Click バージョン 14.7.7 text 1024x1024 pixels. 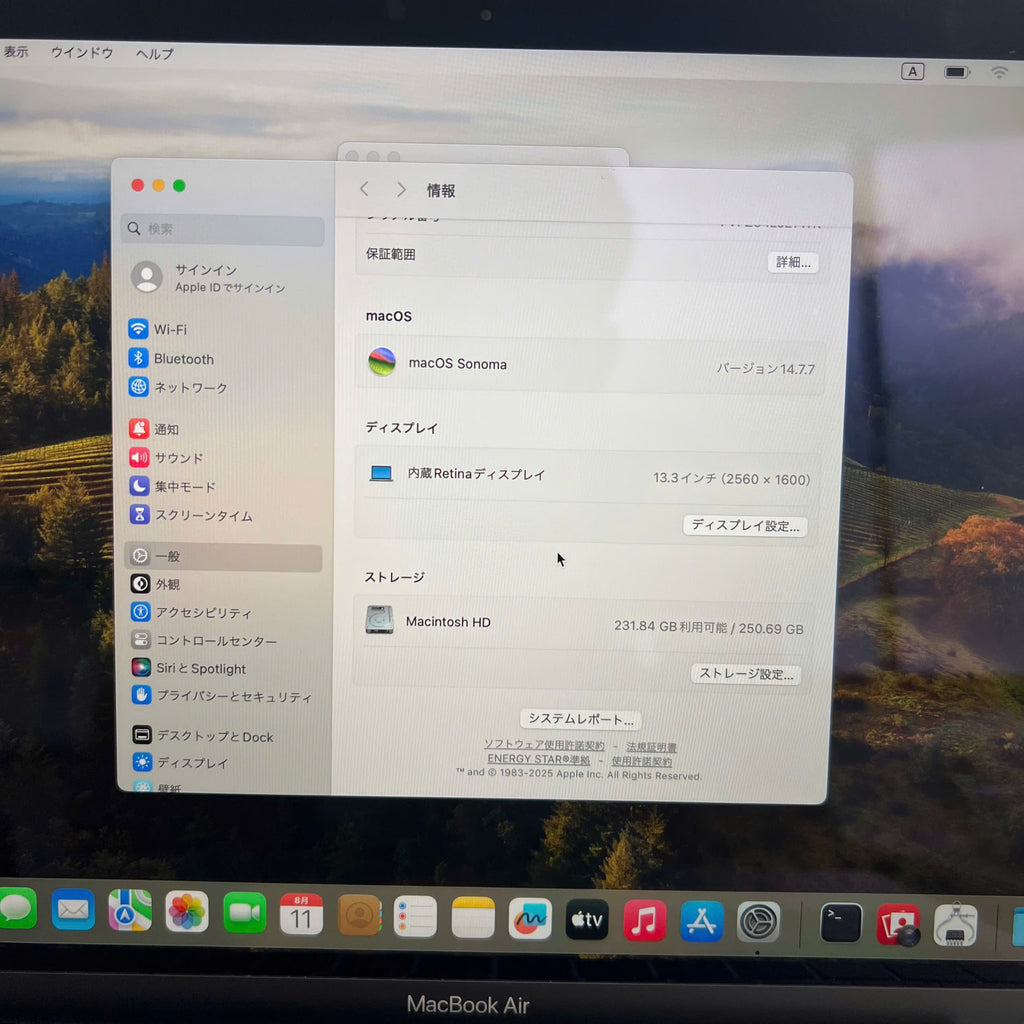coord(765,369)
